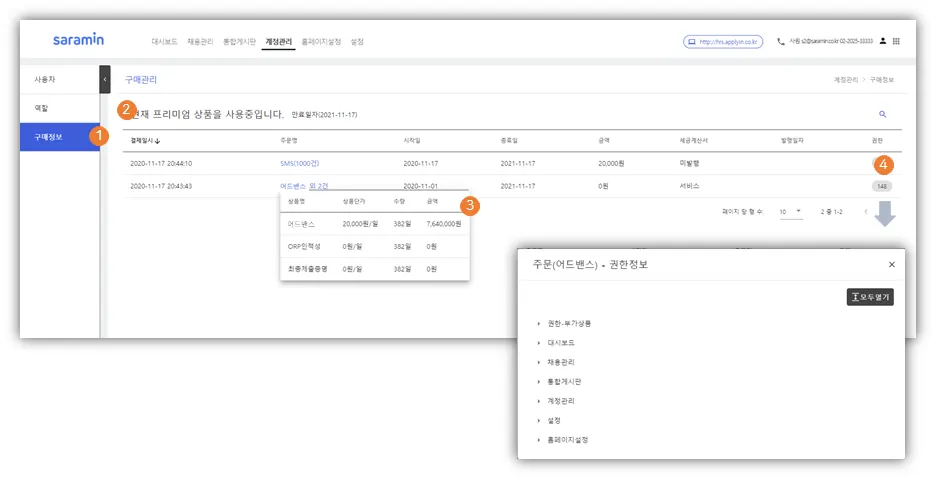Close the 권한정보 dialog
Viewport: 936px width, 479px height.
pyautogui.click(x=891, y=264)
